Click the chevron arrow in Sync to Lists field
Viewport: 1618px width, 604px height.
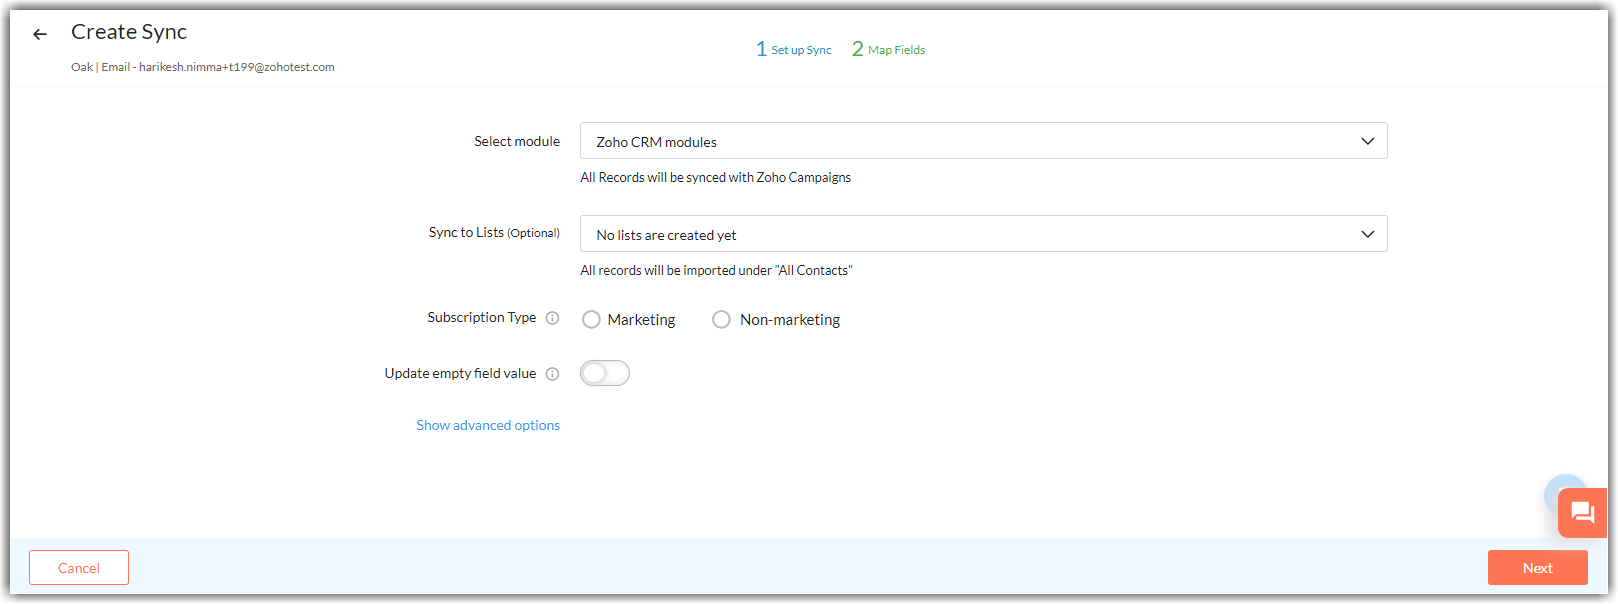tap(1367, 234)
